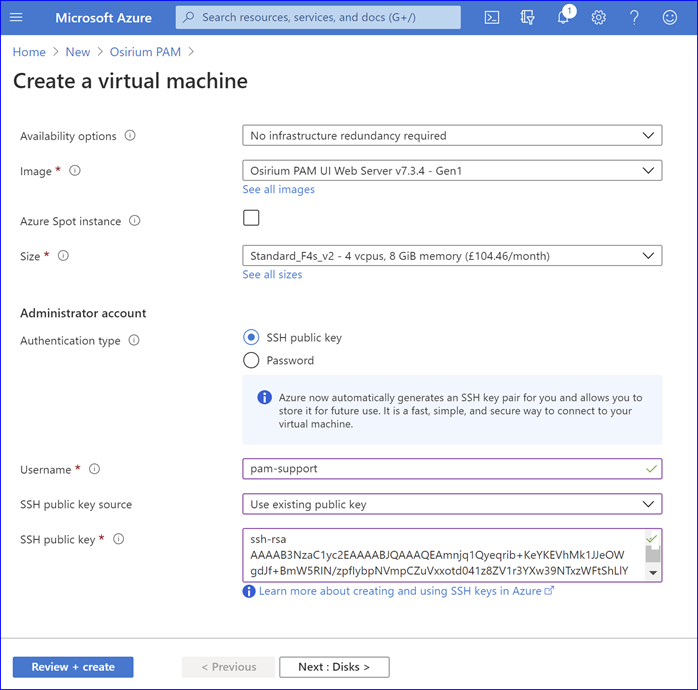
Task: Click the Administrator account heading
Action: [x=83, y=313]
